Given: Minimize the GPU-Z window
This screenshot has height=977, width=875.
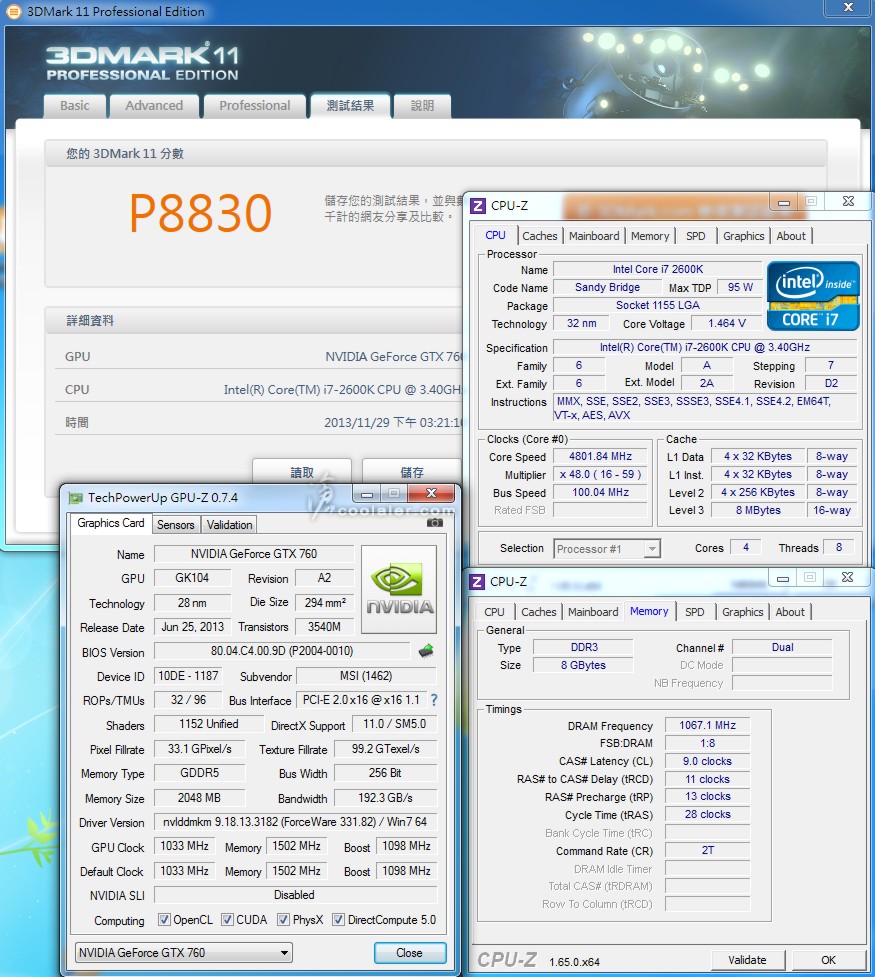Looking at the screenshot, I should click(367, 494).
